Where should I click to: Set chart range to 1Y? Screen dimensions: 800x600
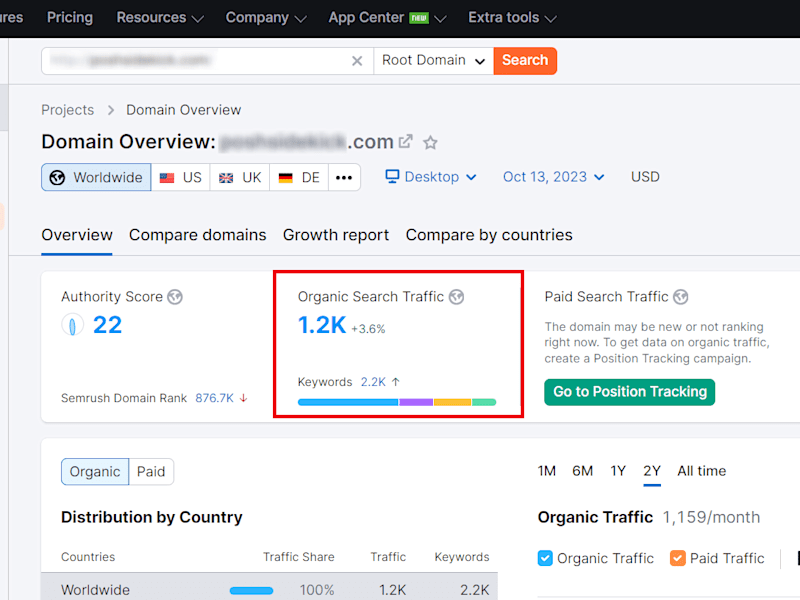pos(618,471)
